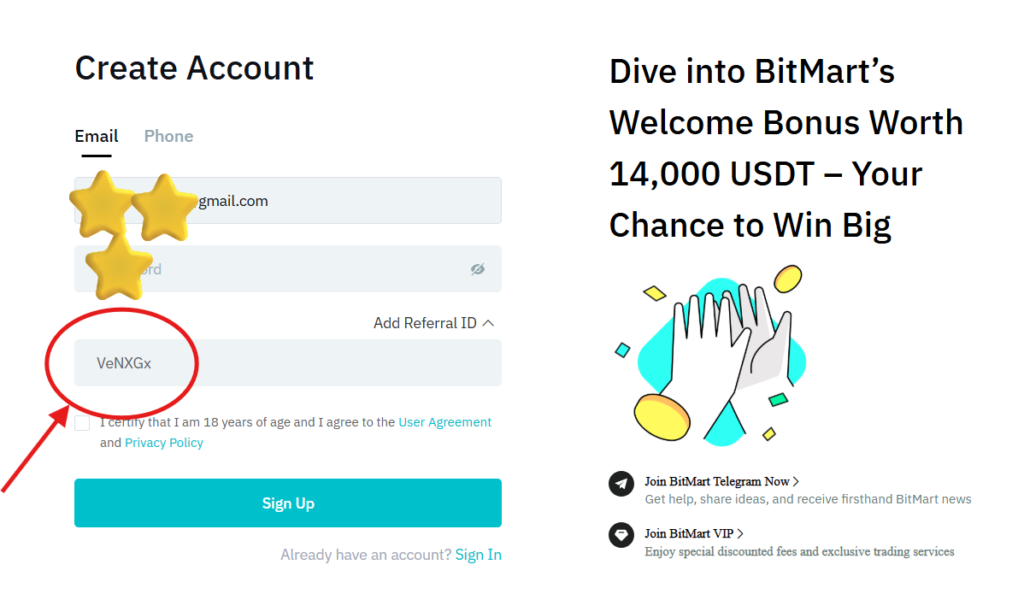Toggle the password visibility eye icon
Screen dimensions: 1024x600
tap(478, 269)
